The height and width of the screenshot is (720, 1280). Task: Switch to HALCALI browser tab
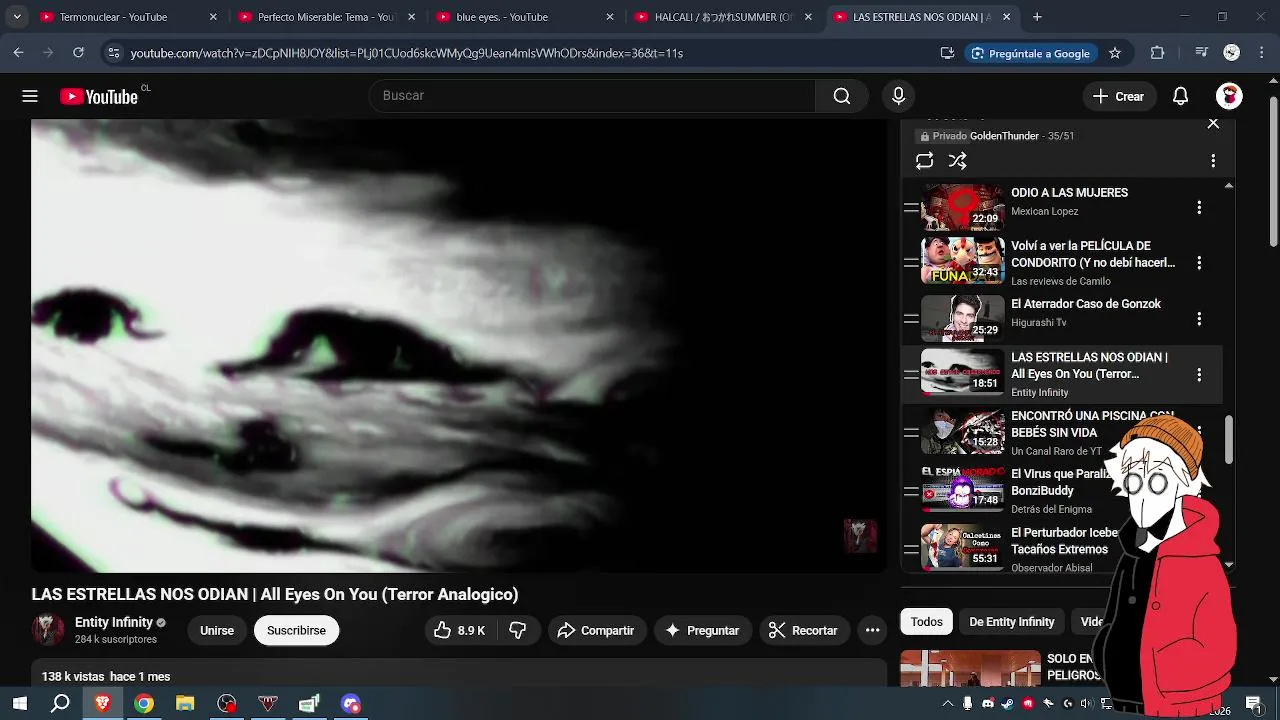(725, 17)
